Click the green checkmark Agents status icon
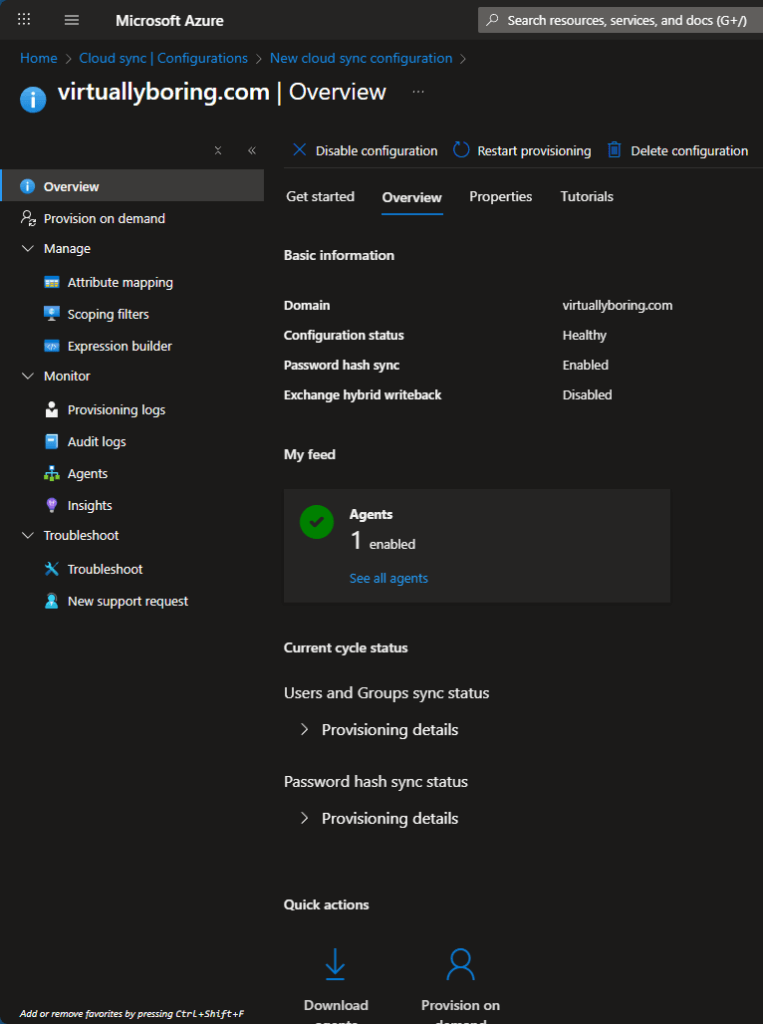Image resolution: width=763 pixels, height=1024 pixels. 317,522
